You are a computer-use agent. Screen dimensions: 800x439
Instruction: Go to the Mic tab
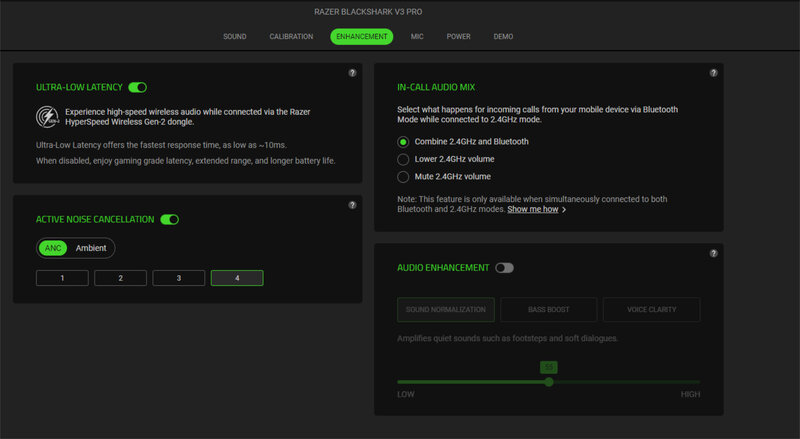tap(417, 37)
